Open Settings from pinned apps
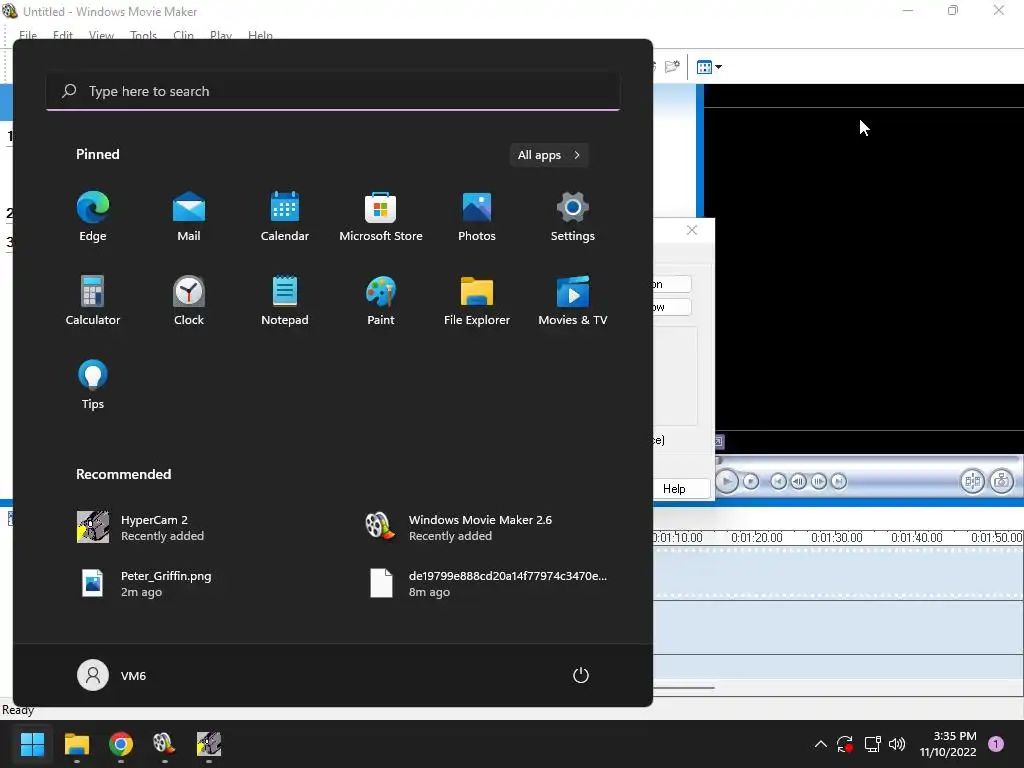The width and height of the screenshot is (1024, 768). point(573,217)
